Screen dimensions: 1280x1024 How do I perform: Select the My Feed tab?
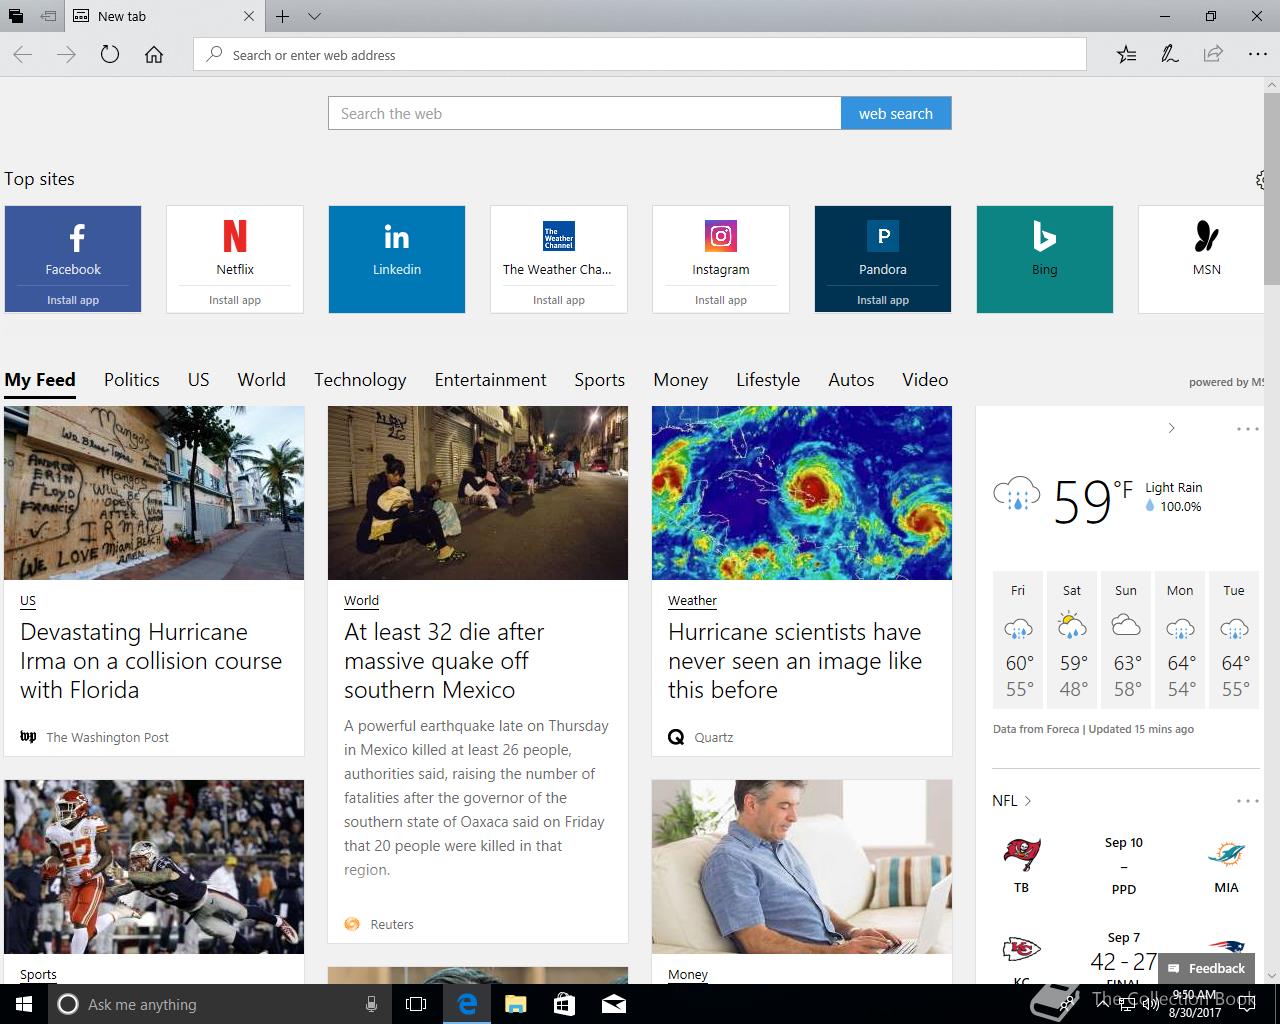(x=40, y=380)
